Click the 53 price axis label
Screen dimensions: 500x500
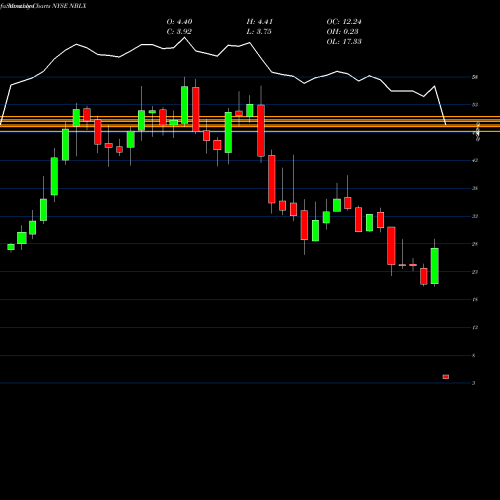[x=475, y=105]
